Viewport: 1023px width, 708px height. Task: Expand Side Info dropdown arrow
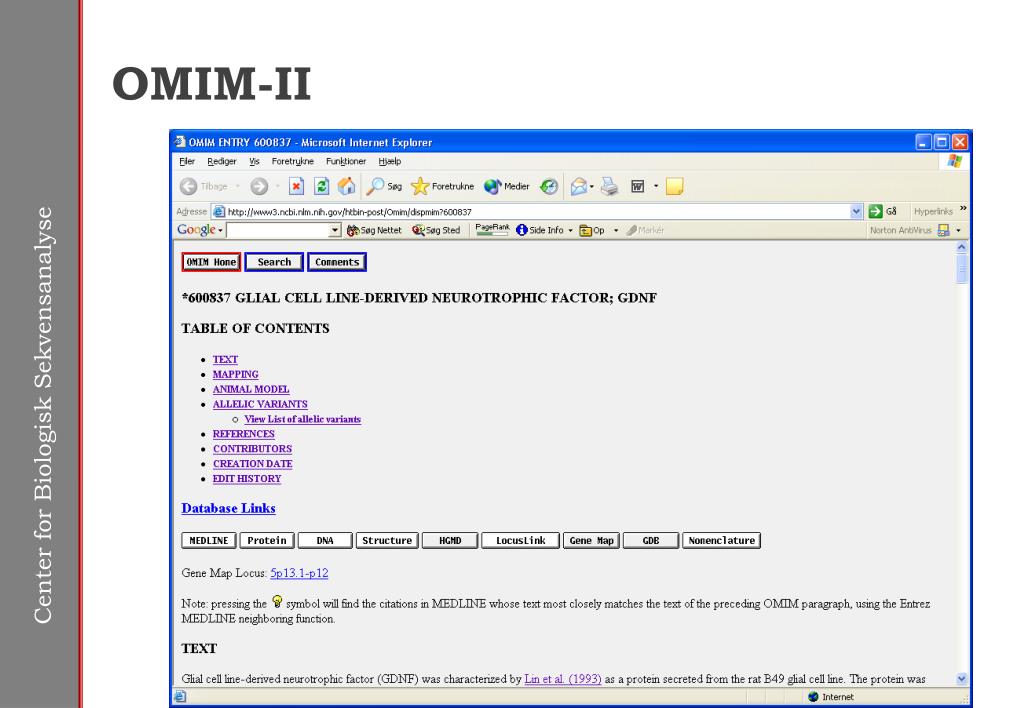570,230
